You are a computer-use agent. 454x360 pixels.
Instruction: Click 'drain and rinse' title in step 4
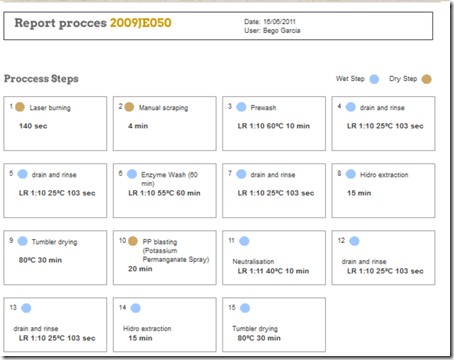tap(382, 108)
